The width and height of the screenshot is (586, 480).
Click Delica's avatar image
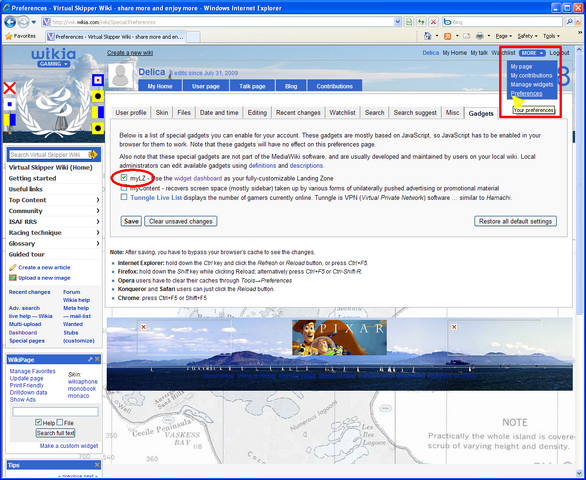(120, 76)
